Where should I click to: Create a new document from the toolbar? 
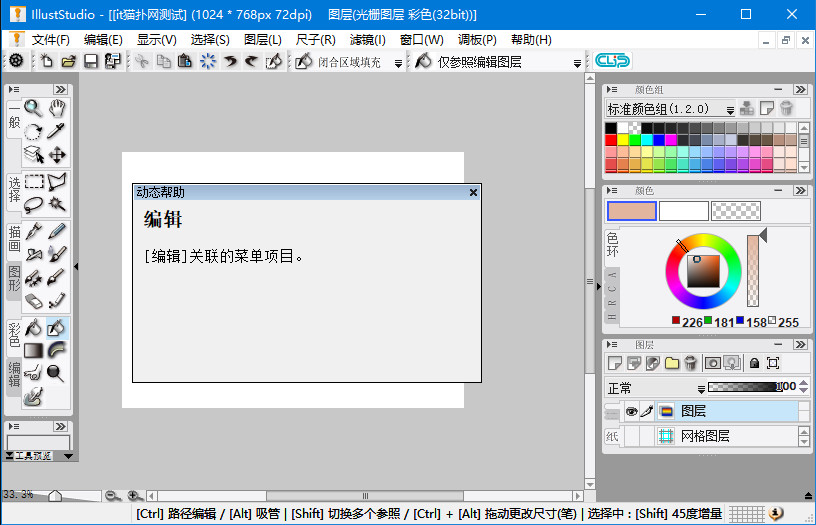pyautogui.click(x=47, y=61)
